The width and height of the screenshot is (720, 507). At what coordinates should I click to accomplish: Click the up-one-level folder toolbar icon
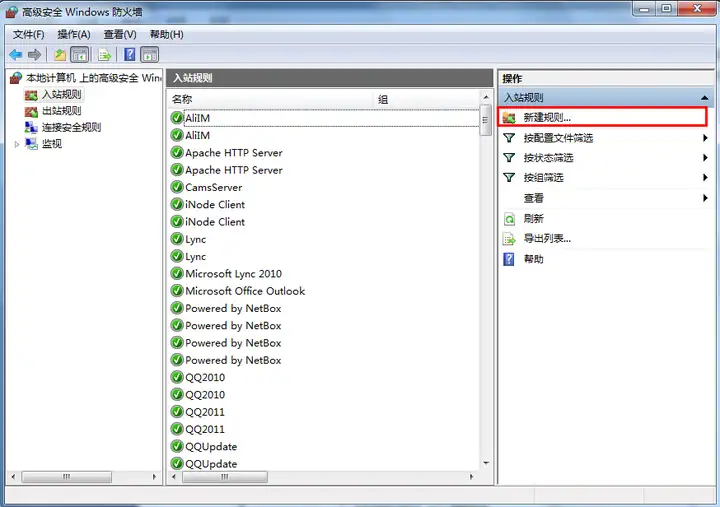[x=60, y=55]
